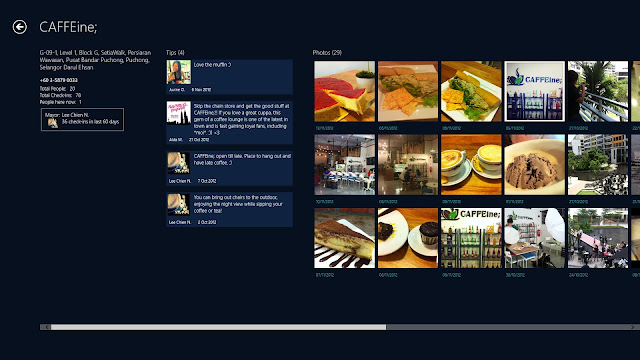Click the dark scrollbar track right of thumb
Screen dimensions: 640x360
[507, 327]
